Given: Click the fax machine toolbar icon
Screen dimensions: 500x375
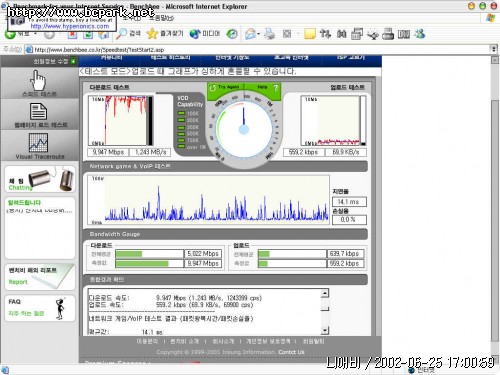Looking at the screenshot, I should tap(388, 34).
